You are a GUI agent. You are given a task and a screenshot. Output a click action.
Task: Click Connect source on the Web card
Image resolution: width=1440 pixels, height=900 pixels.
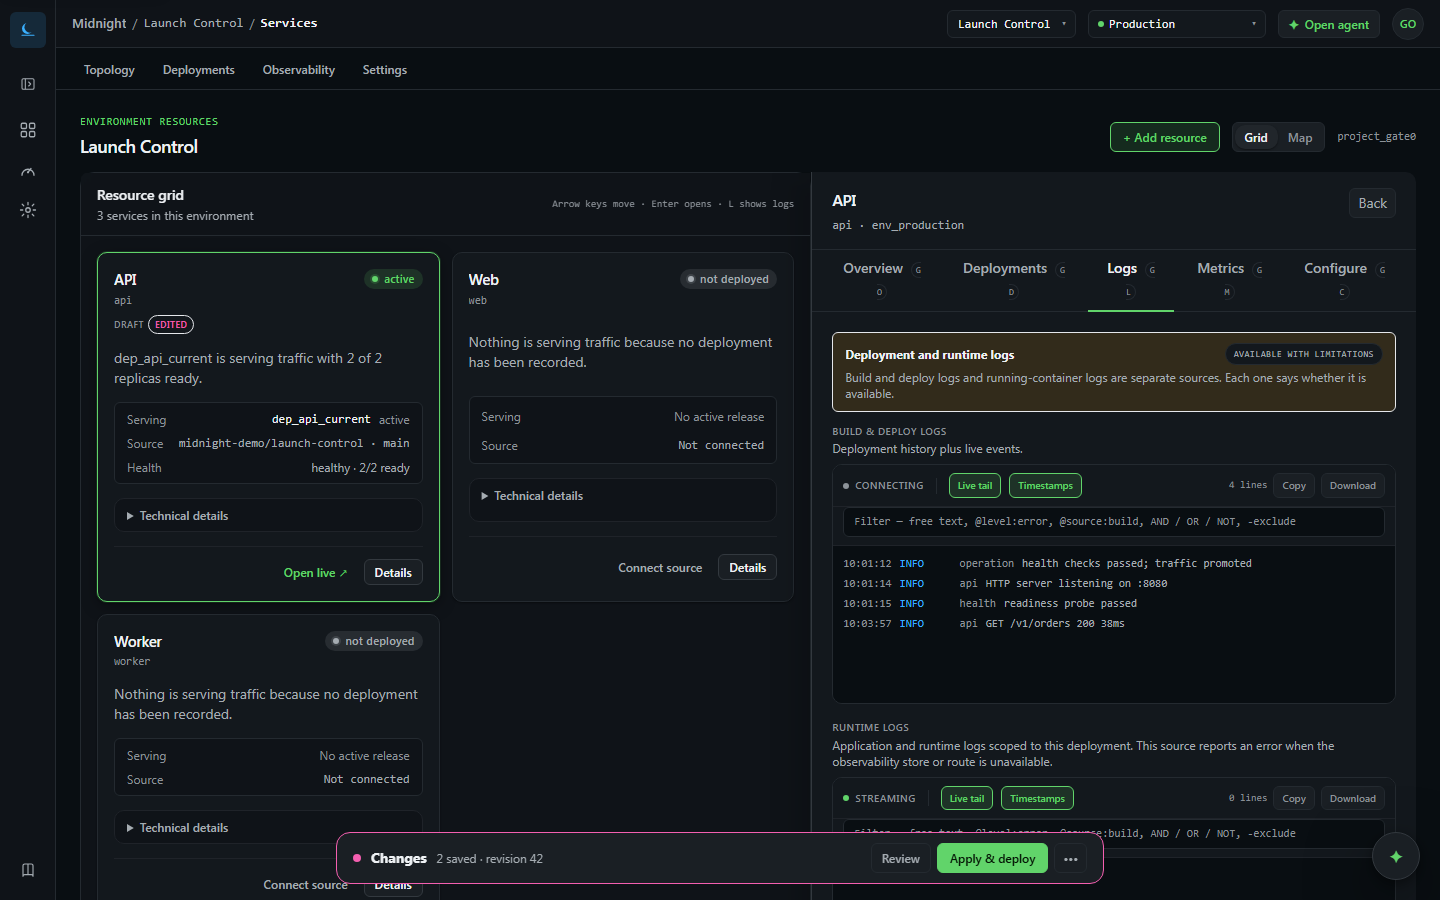click(x=660, y=568)
